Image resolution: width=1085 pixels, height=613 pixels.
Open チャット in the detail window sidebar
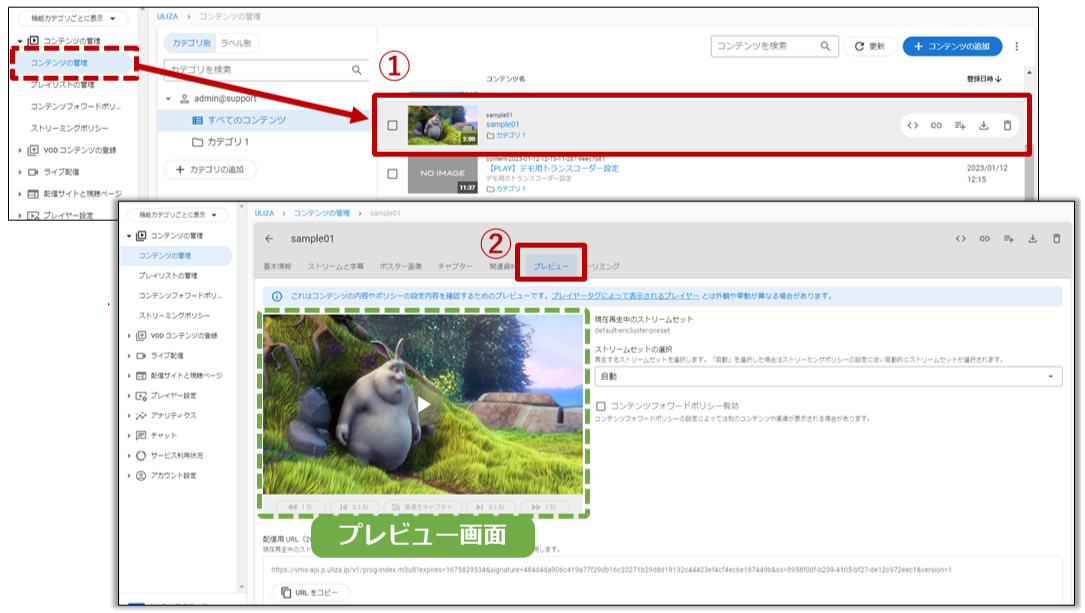click(163, 436)
